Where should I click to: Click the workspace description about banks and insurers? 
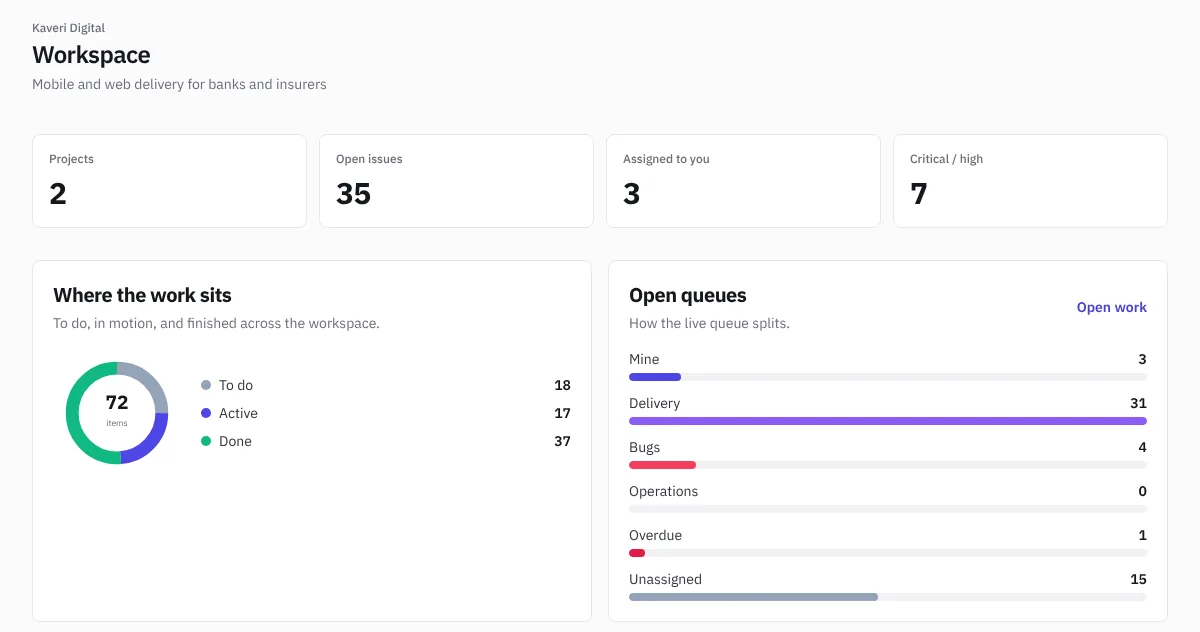179,84
